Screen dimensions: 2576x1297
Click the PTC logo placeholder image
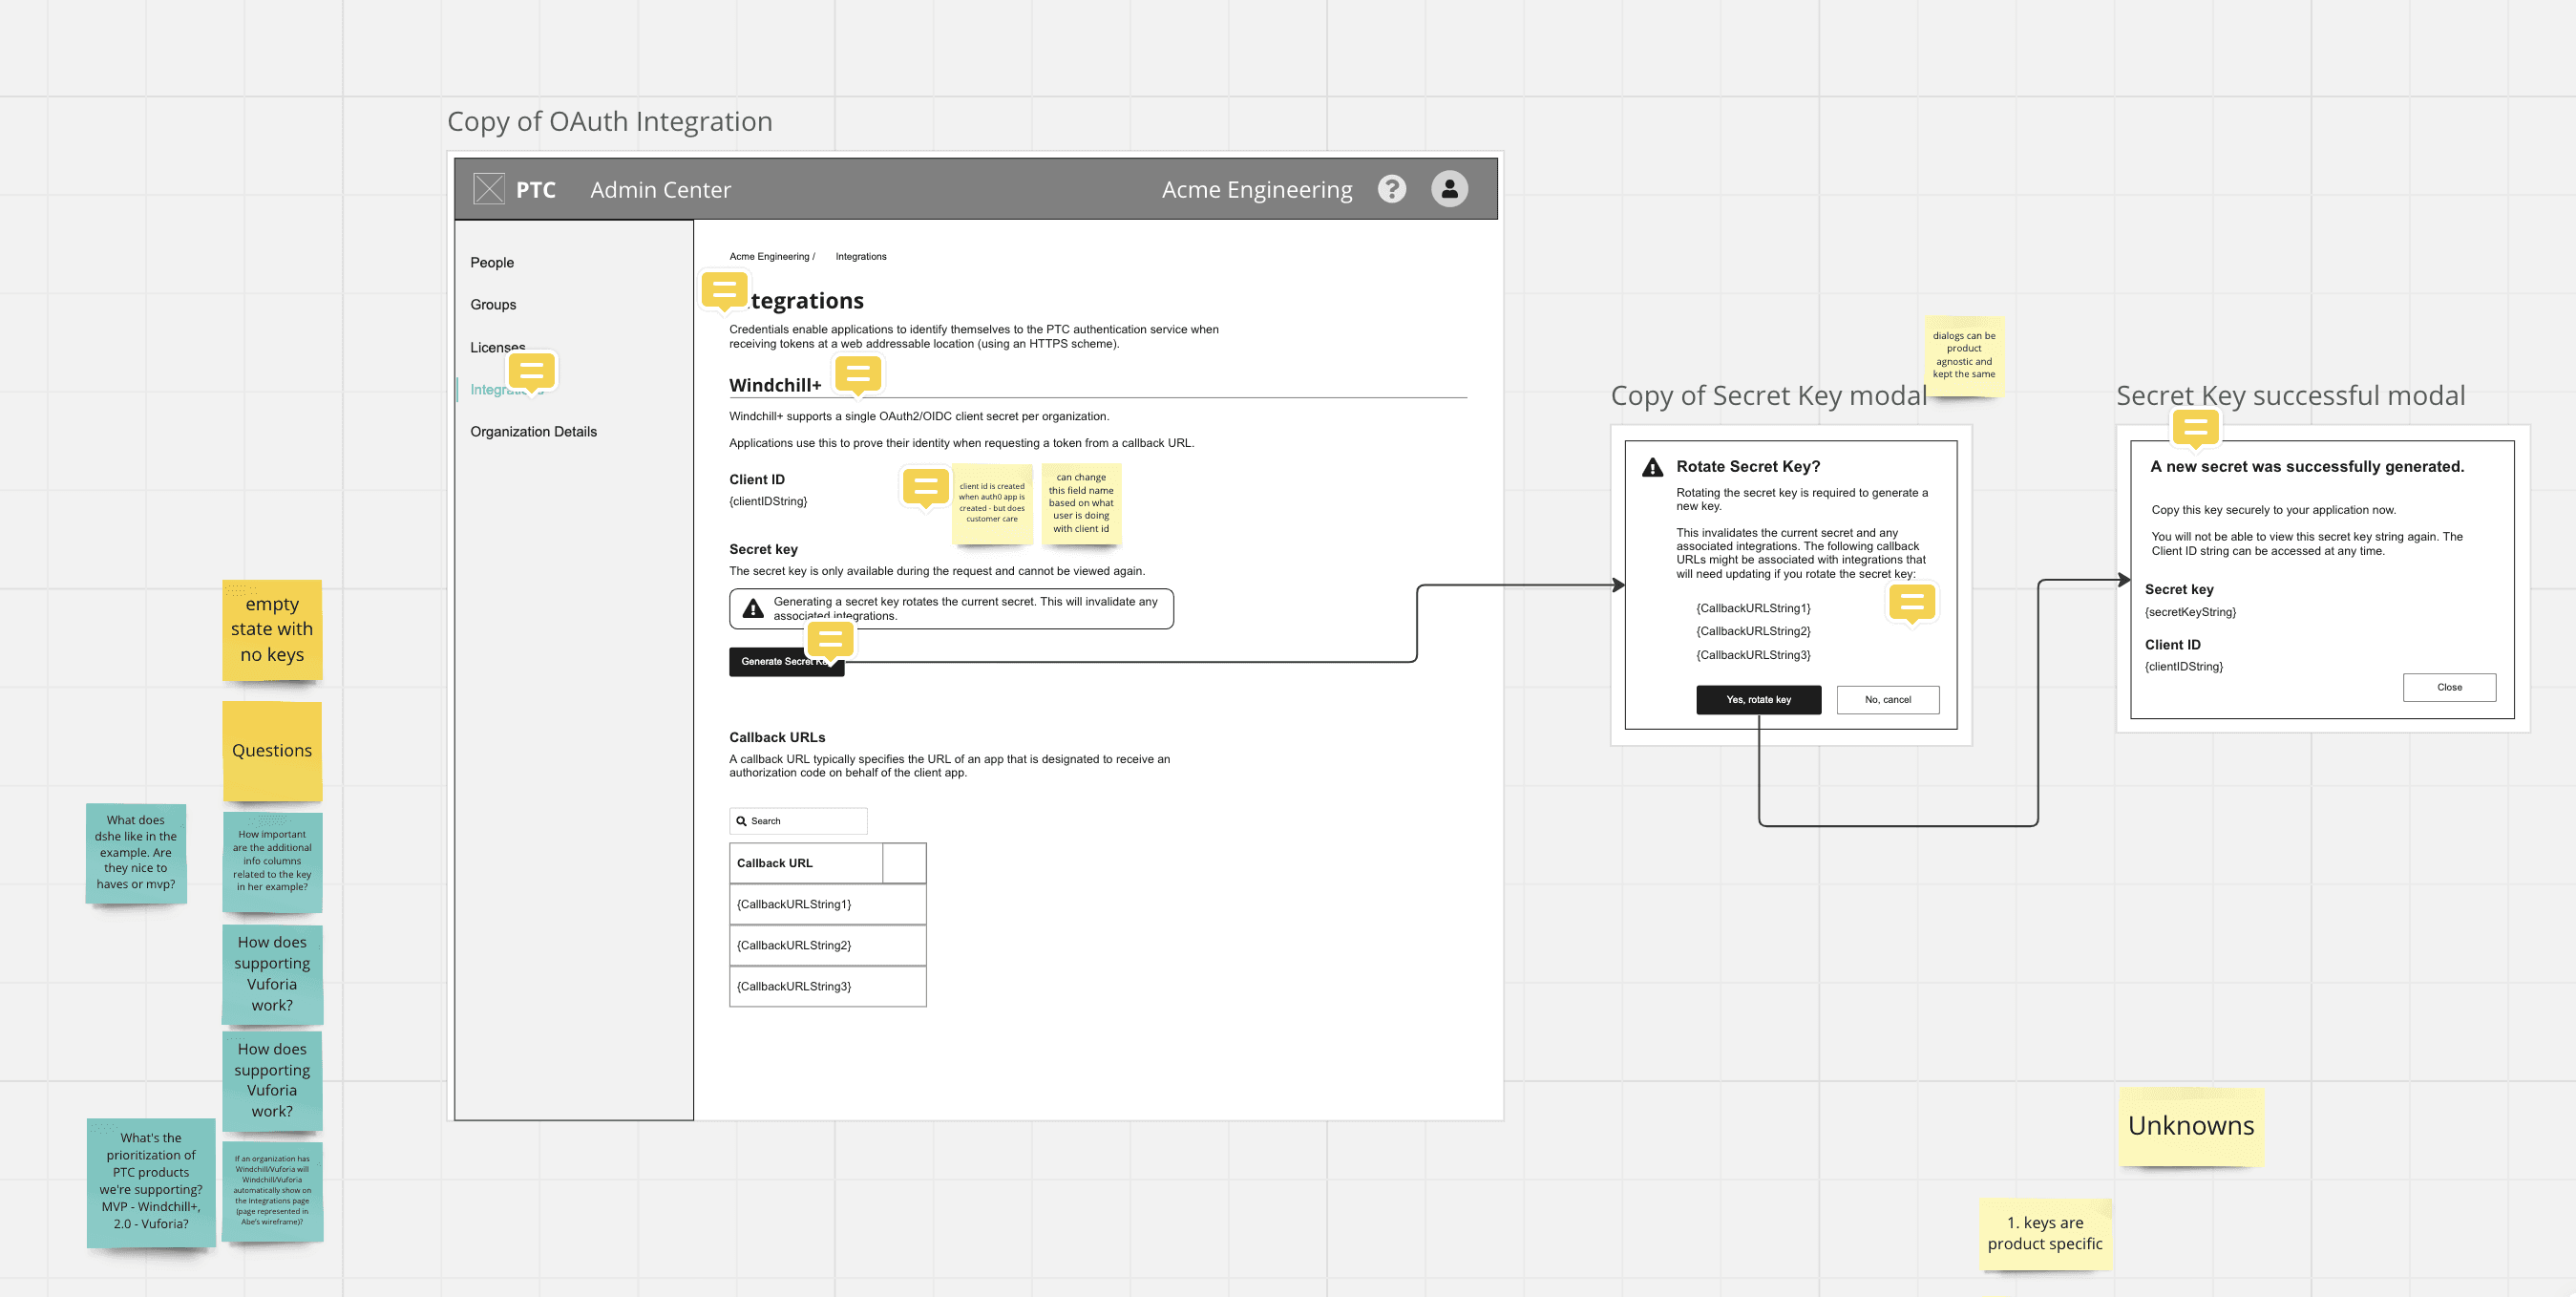coord(488,189)
